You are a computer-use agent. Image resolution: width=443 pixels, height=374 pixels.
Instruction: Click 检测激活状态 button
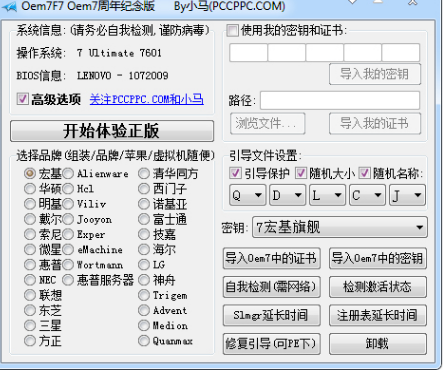click(x=378, y=287)
